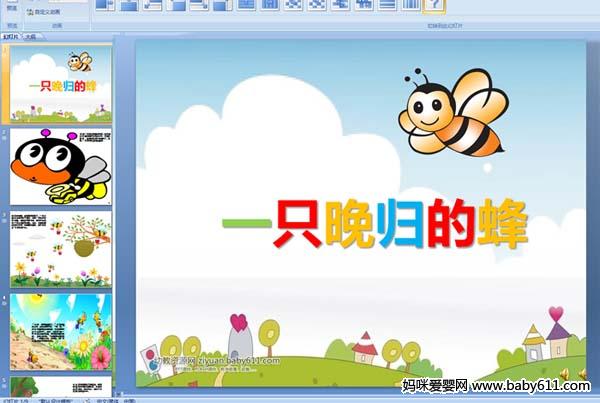Viewport: 600px width, 403px height.
Task: Choose the first transition effect in the gallery
Action: point(105,5)
